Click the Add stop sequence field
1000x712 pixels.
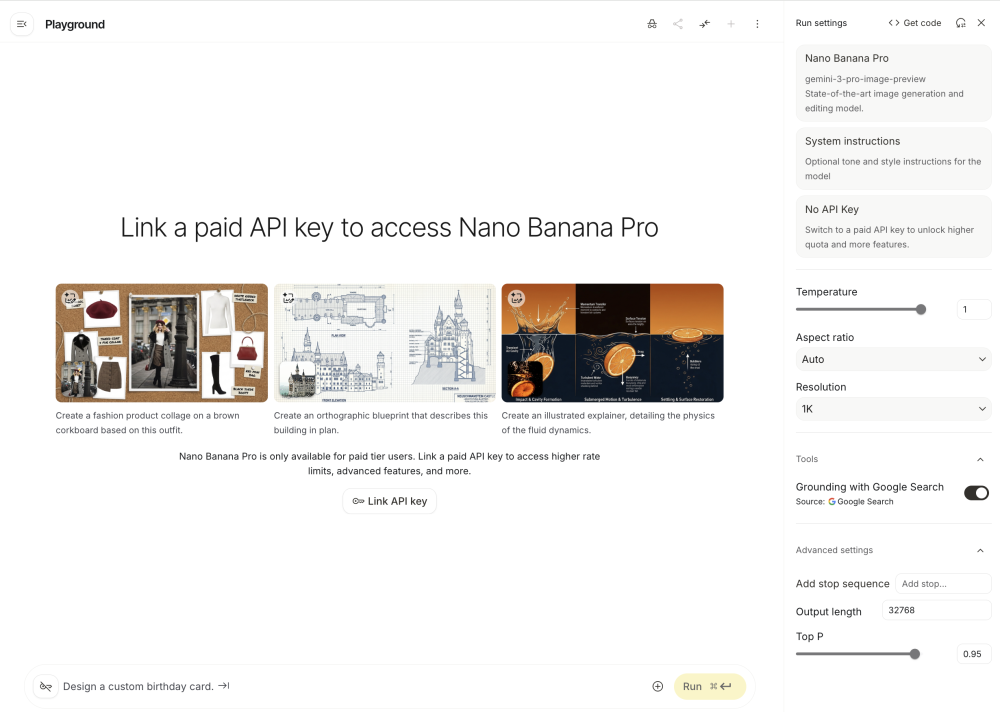(x=943, y=584)
